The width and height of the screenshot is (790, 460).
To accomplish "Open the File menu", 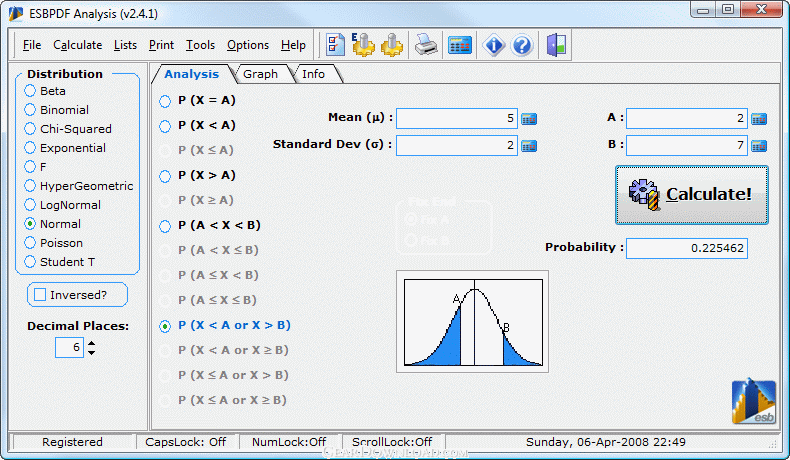I will (x=32, y=45).
